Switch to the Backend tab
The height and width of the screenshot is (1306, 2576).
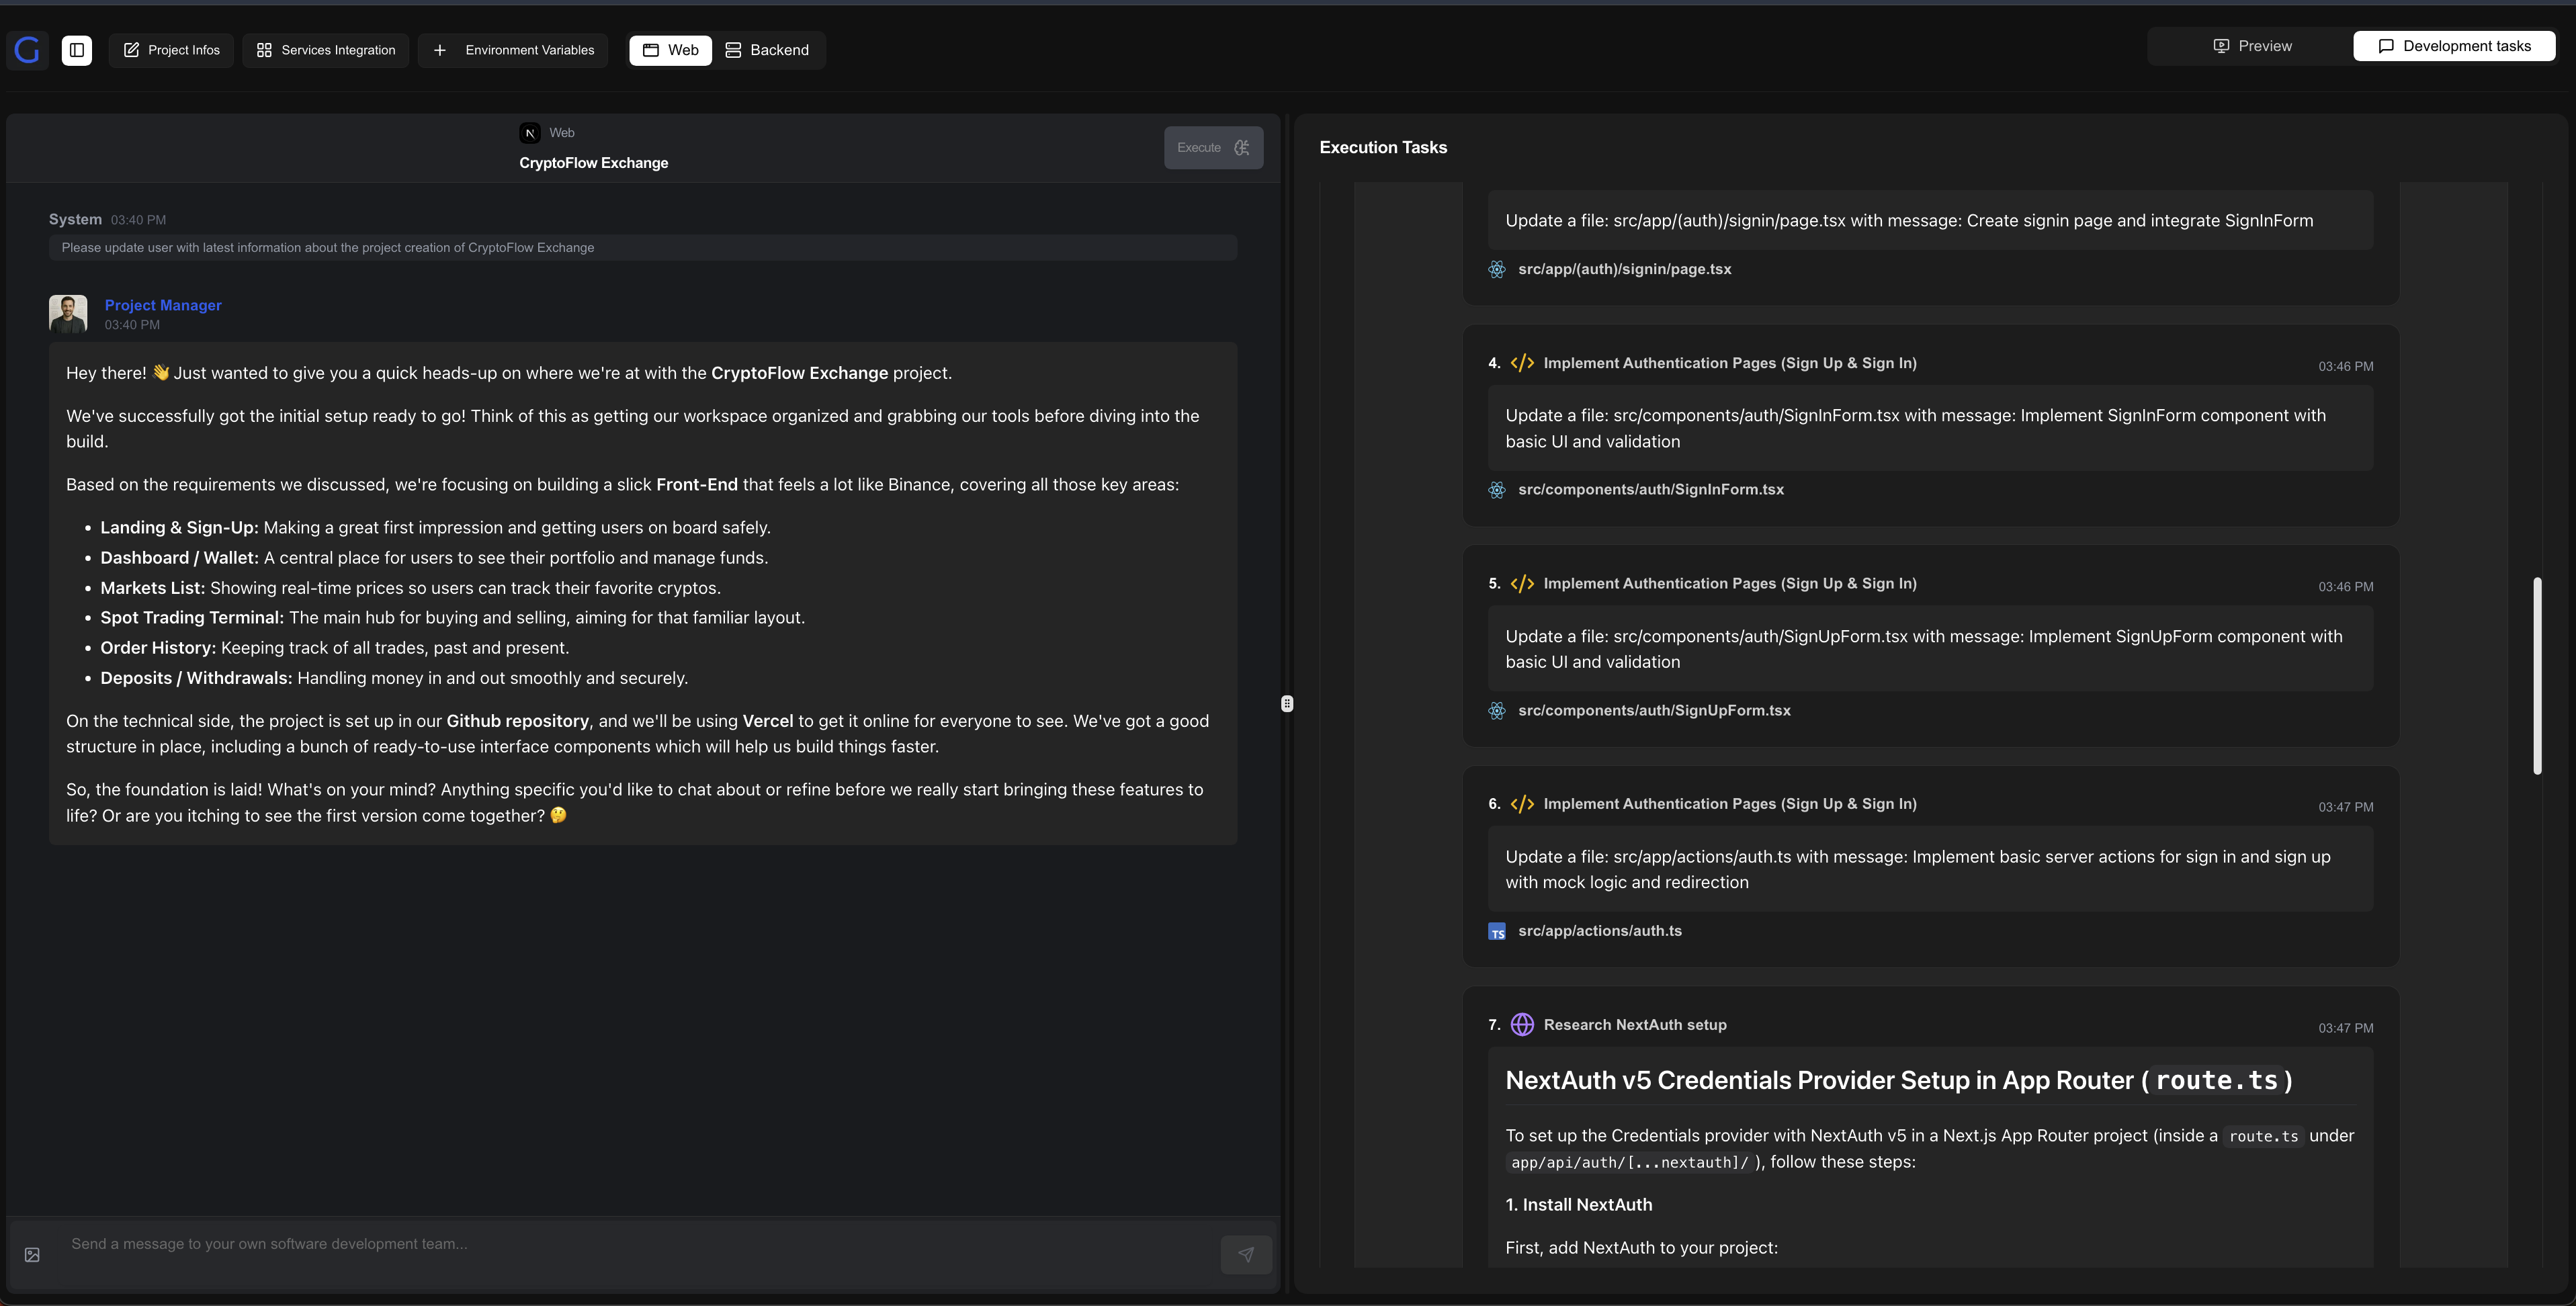pos(767,50)
